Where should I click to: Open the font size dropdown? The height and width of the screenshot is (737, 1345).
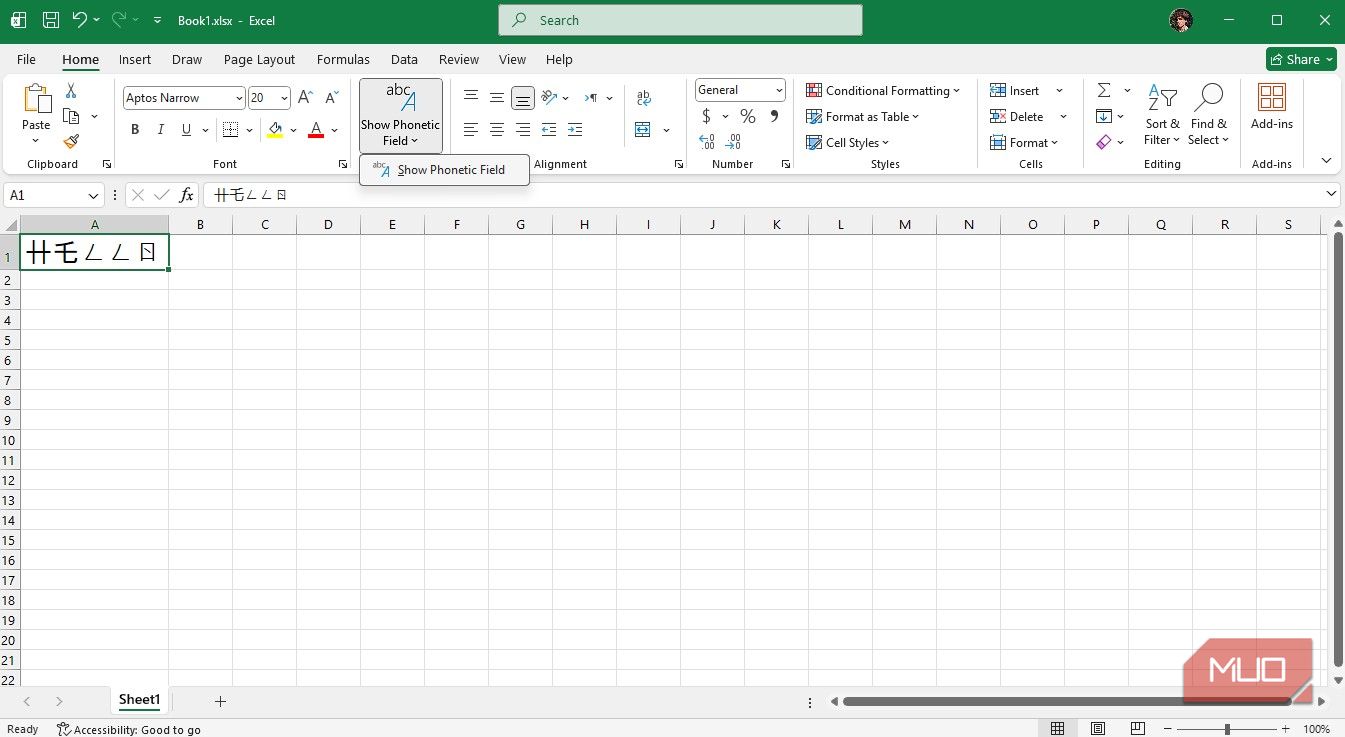(x=285, y=98)
